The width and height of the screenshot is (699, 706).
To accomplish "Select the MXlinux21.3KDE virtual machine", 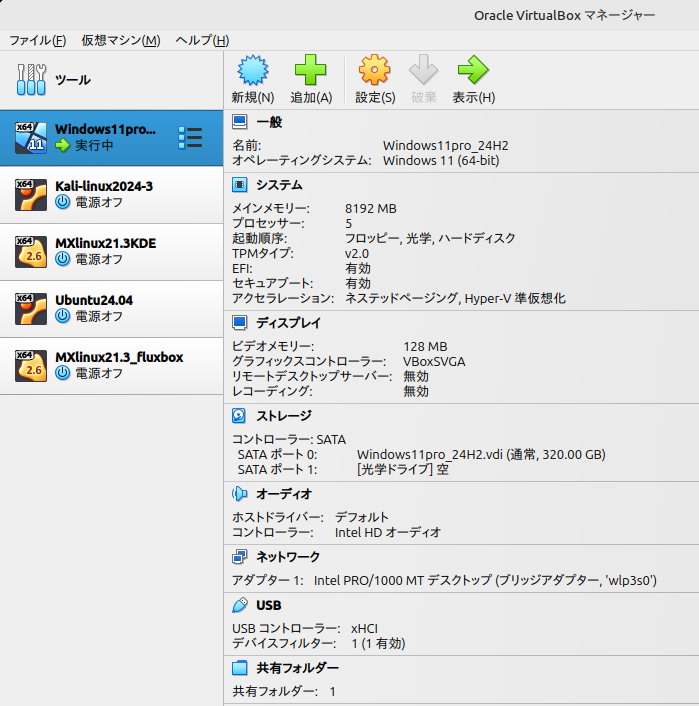I will pos(105,251).
